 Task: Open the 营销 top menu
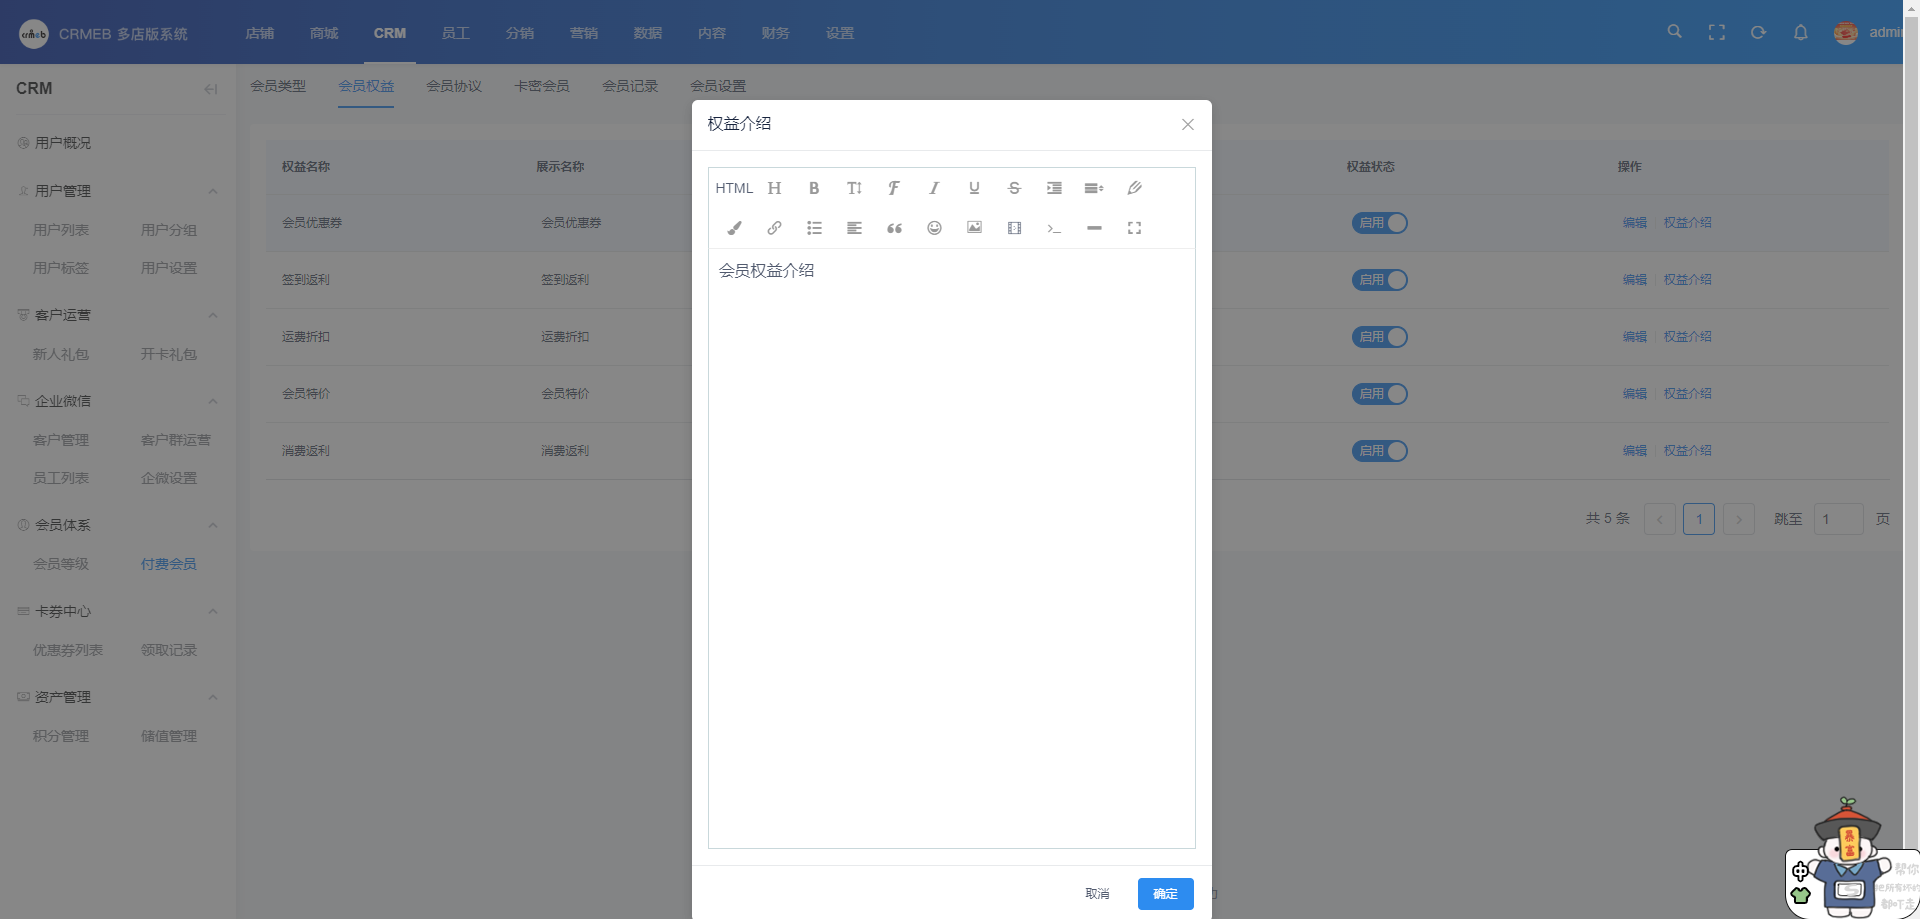pyautogui.click(x=583, y=33)
